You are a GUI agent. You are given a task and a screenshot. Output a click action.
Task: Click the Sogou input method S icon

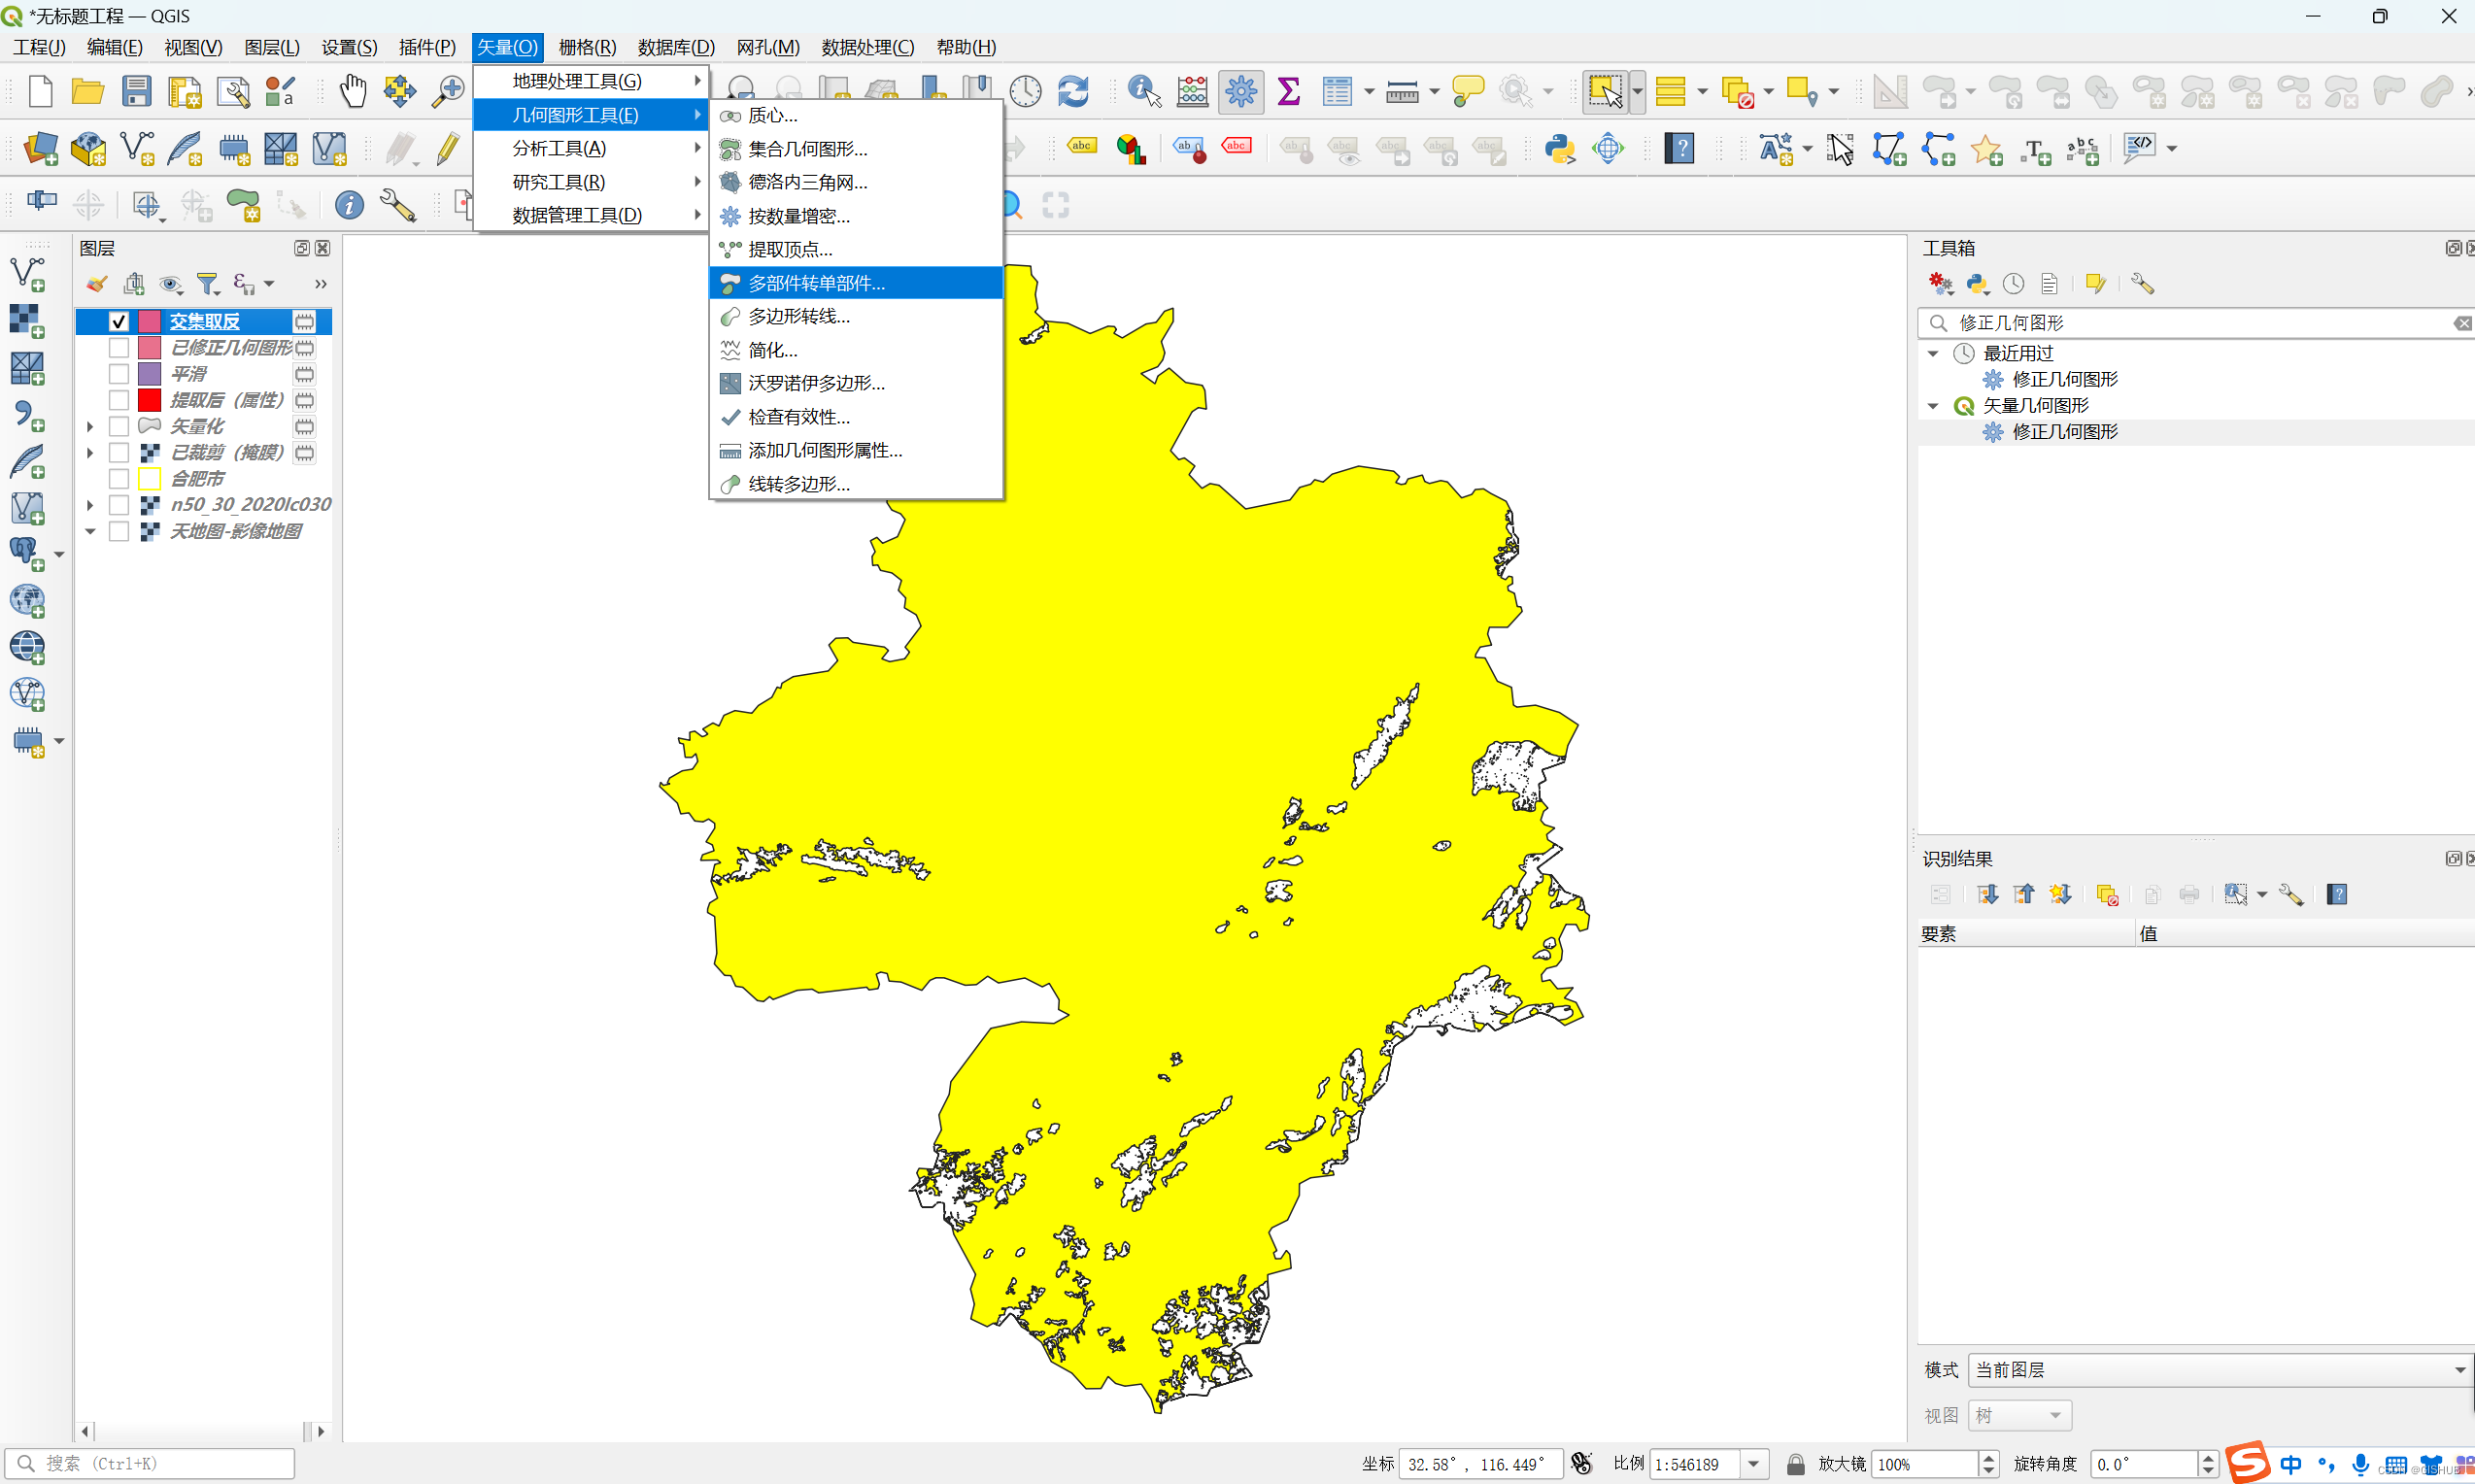click(2247, 1463)
